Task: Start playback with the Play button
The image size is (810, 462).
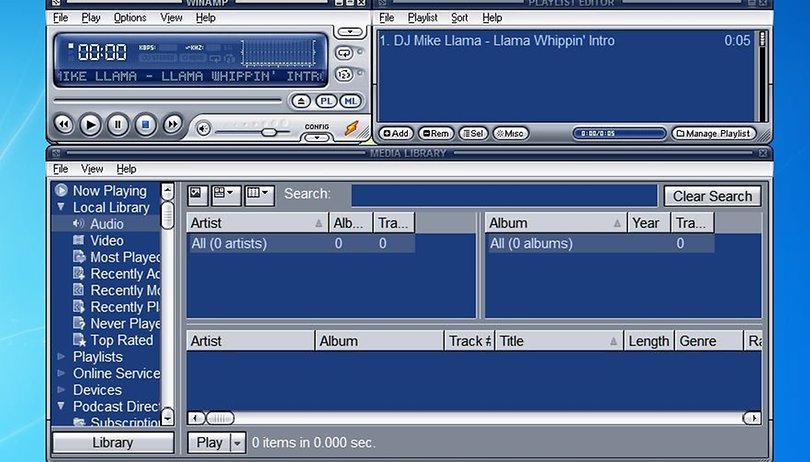Action: click(x=90, y=125)
